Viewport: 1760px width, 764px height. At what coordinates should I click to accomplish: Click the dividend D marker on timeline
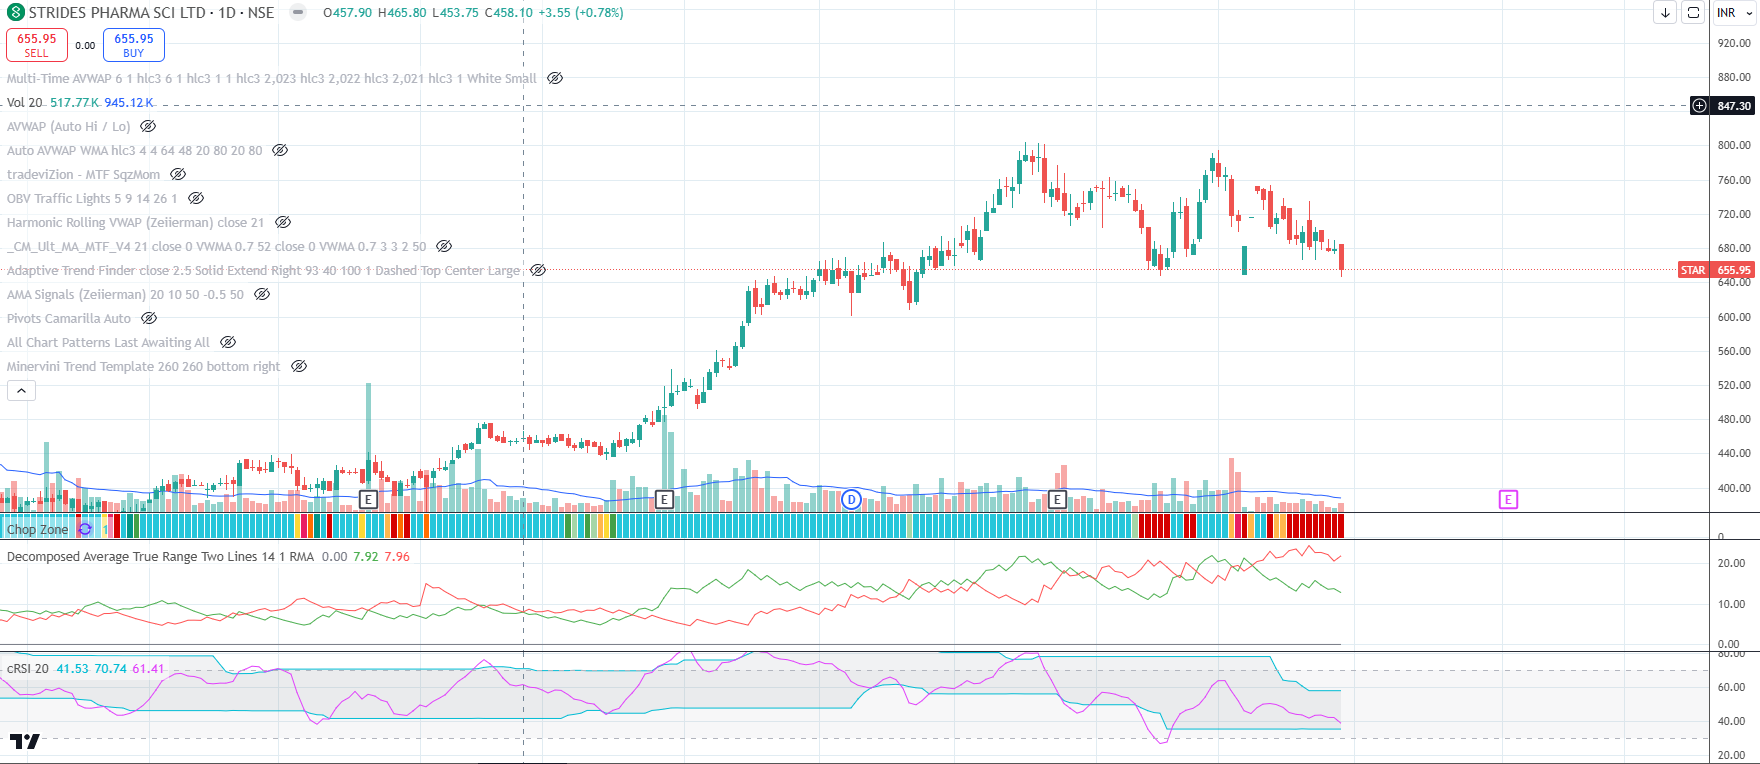click(x=851, y=499)
